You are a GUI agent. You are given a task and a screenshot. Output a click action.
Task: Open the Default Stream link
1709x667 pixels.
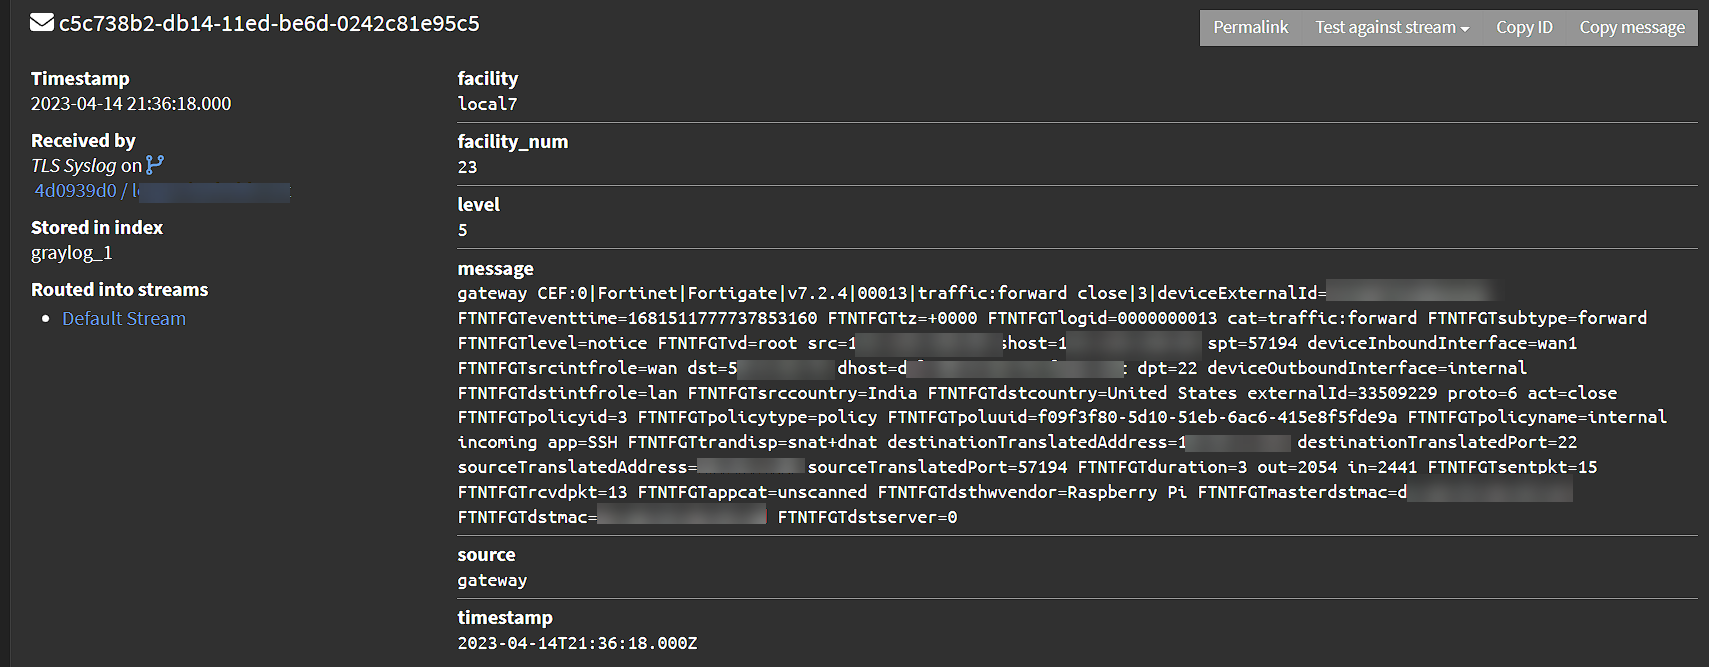123,318
